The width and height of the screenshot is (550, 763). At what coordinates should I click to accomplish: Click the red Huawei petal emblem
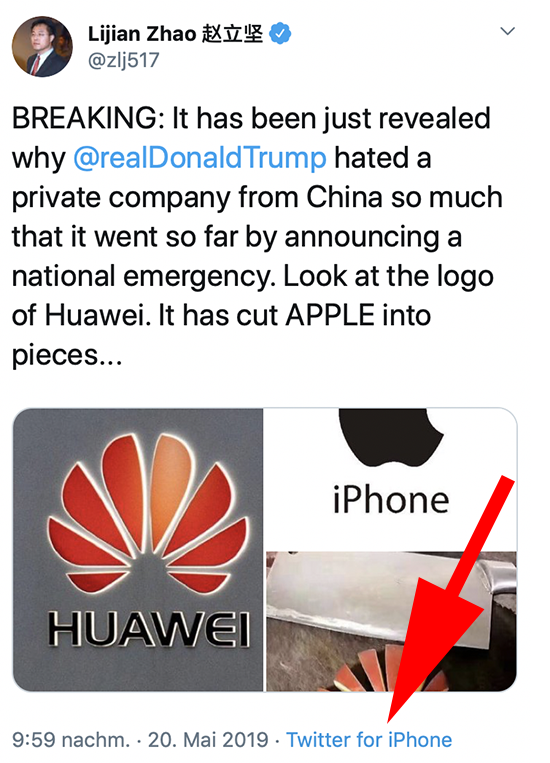[148, 513]
